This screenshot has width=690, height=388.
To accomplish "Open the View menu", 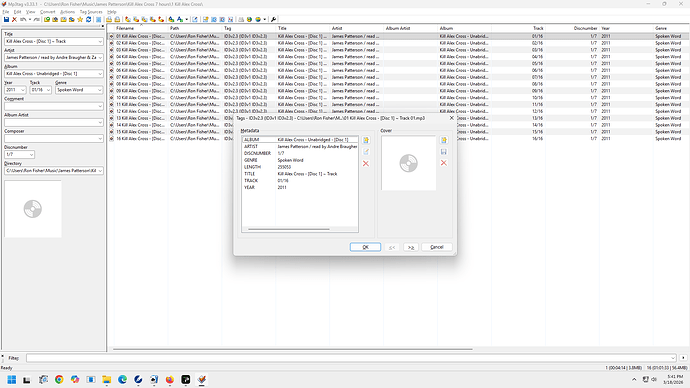I will (30, 12).
